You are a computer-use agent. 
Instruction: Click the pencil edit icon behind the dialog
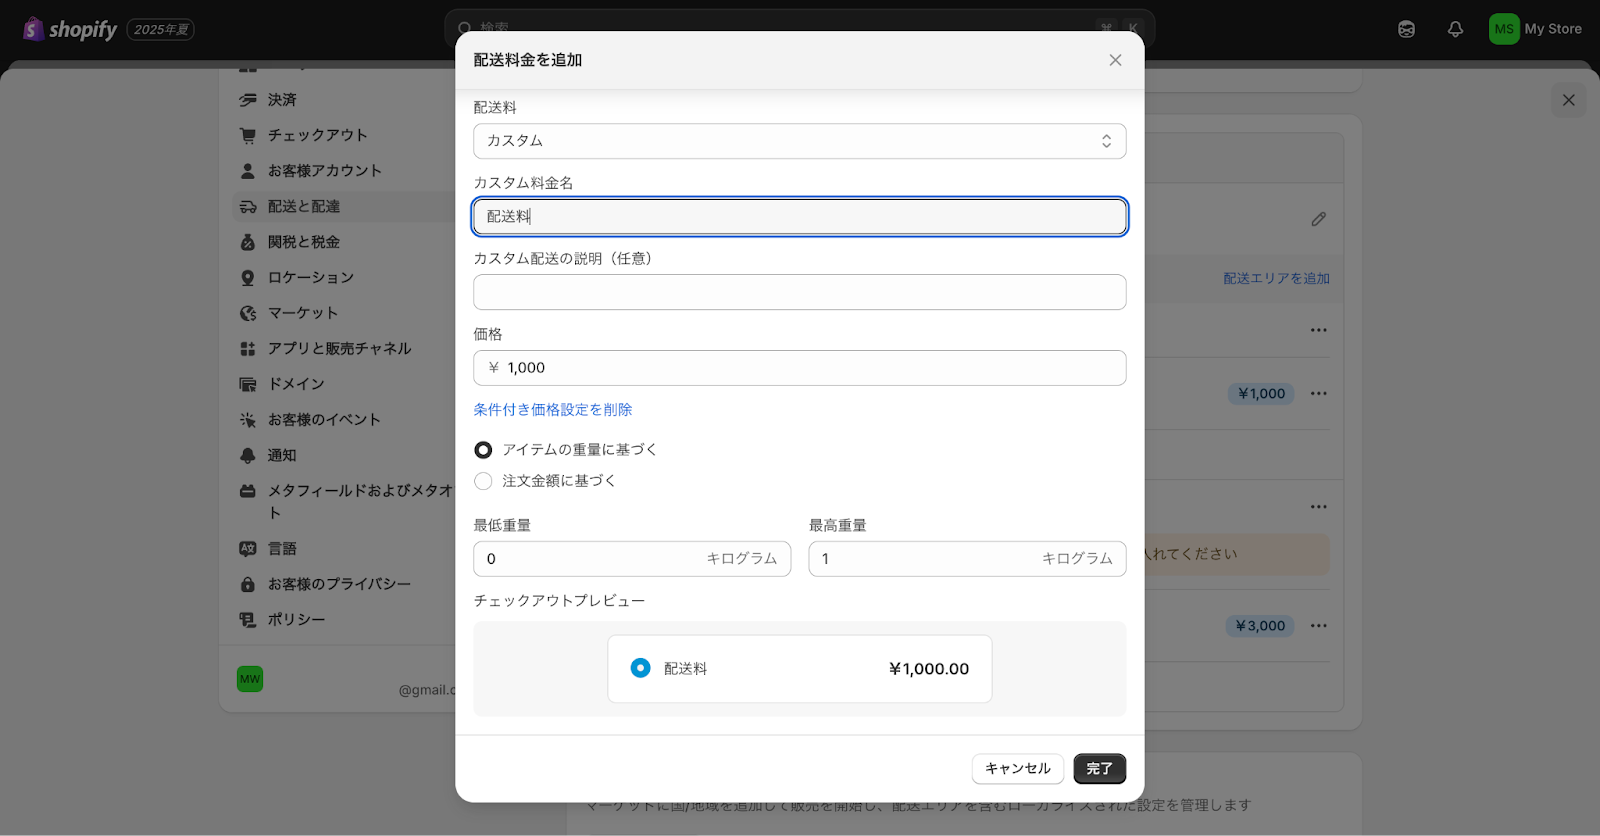pyautogui.click(x=1319, y=219)
